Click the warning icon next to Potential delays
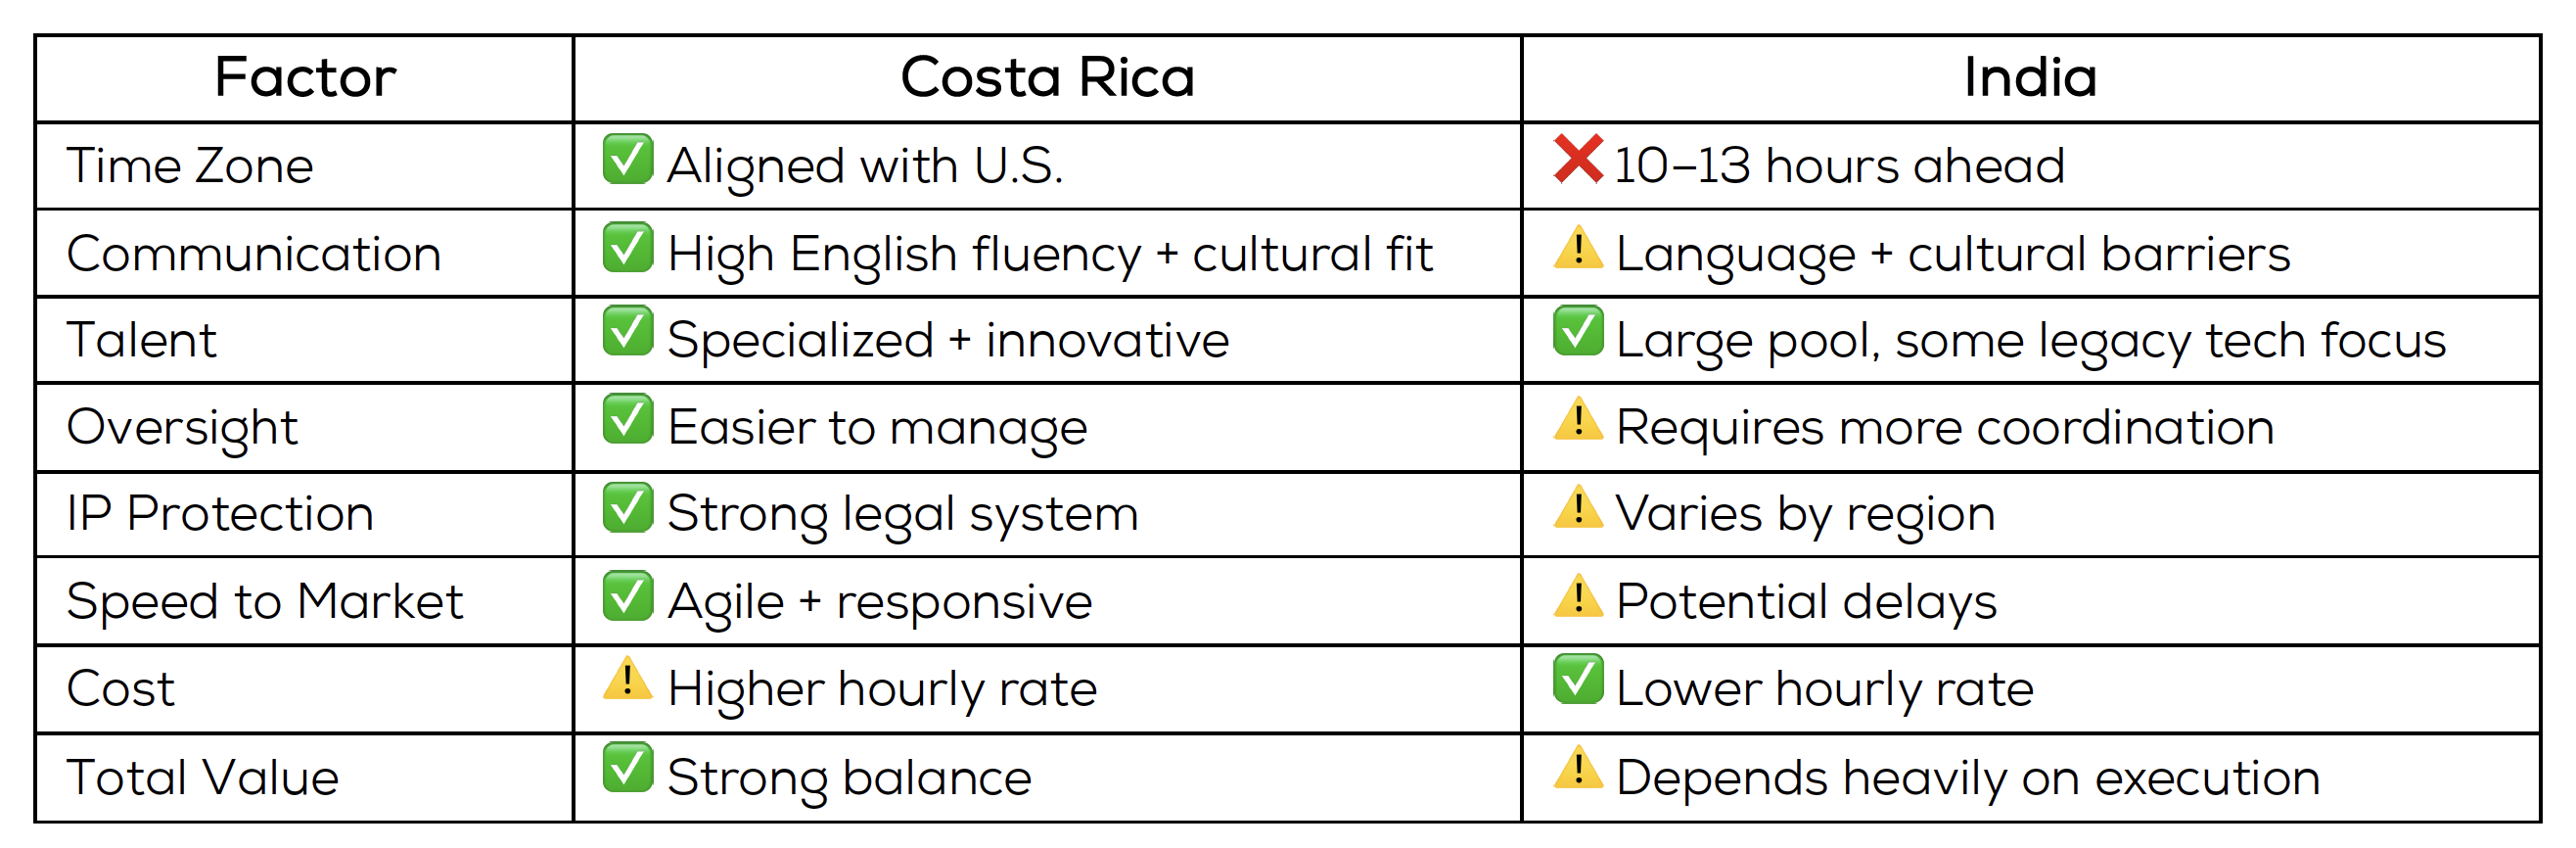The width and height of the screenshot is (2576, 848). point(1578,595)
